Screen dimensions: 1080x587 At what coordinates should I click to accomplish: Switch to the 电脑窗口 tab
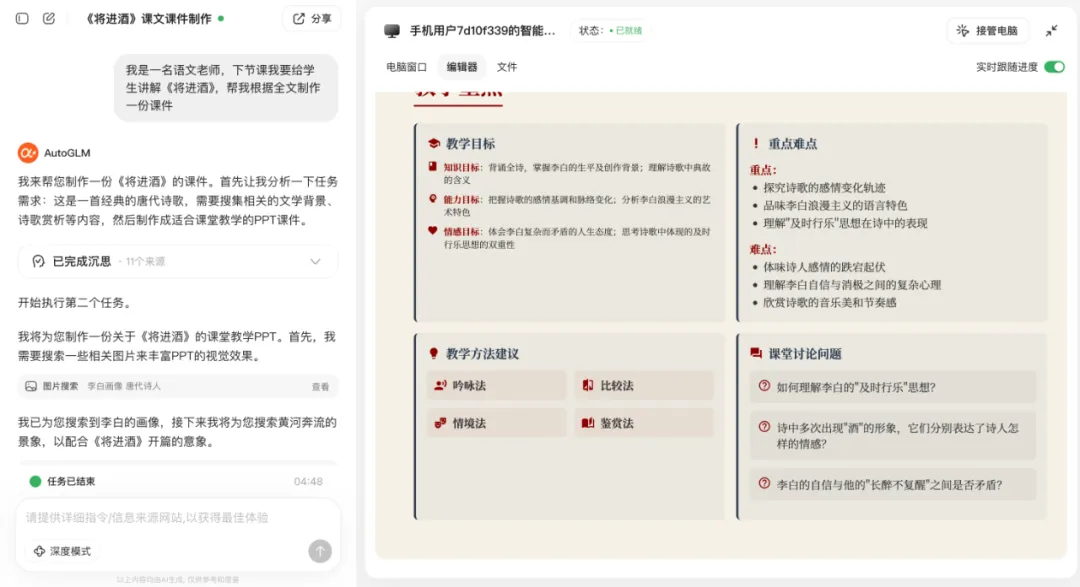(406, 67)
